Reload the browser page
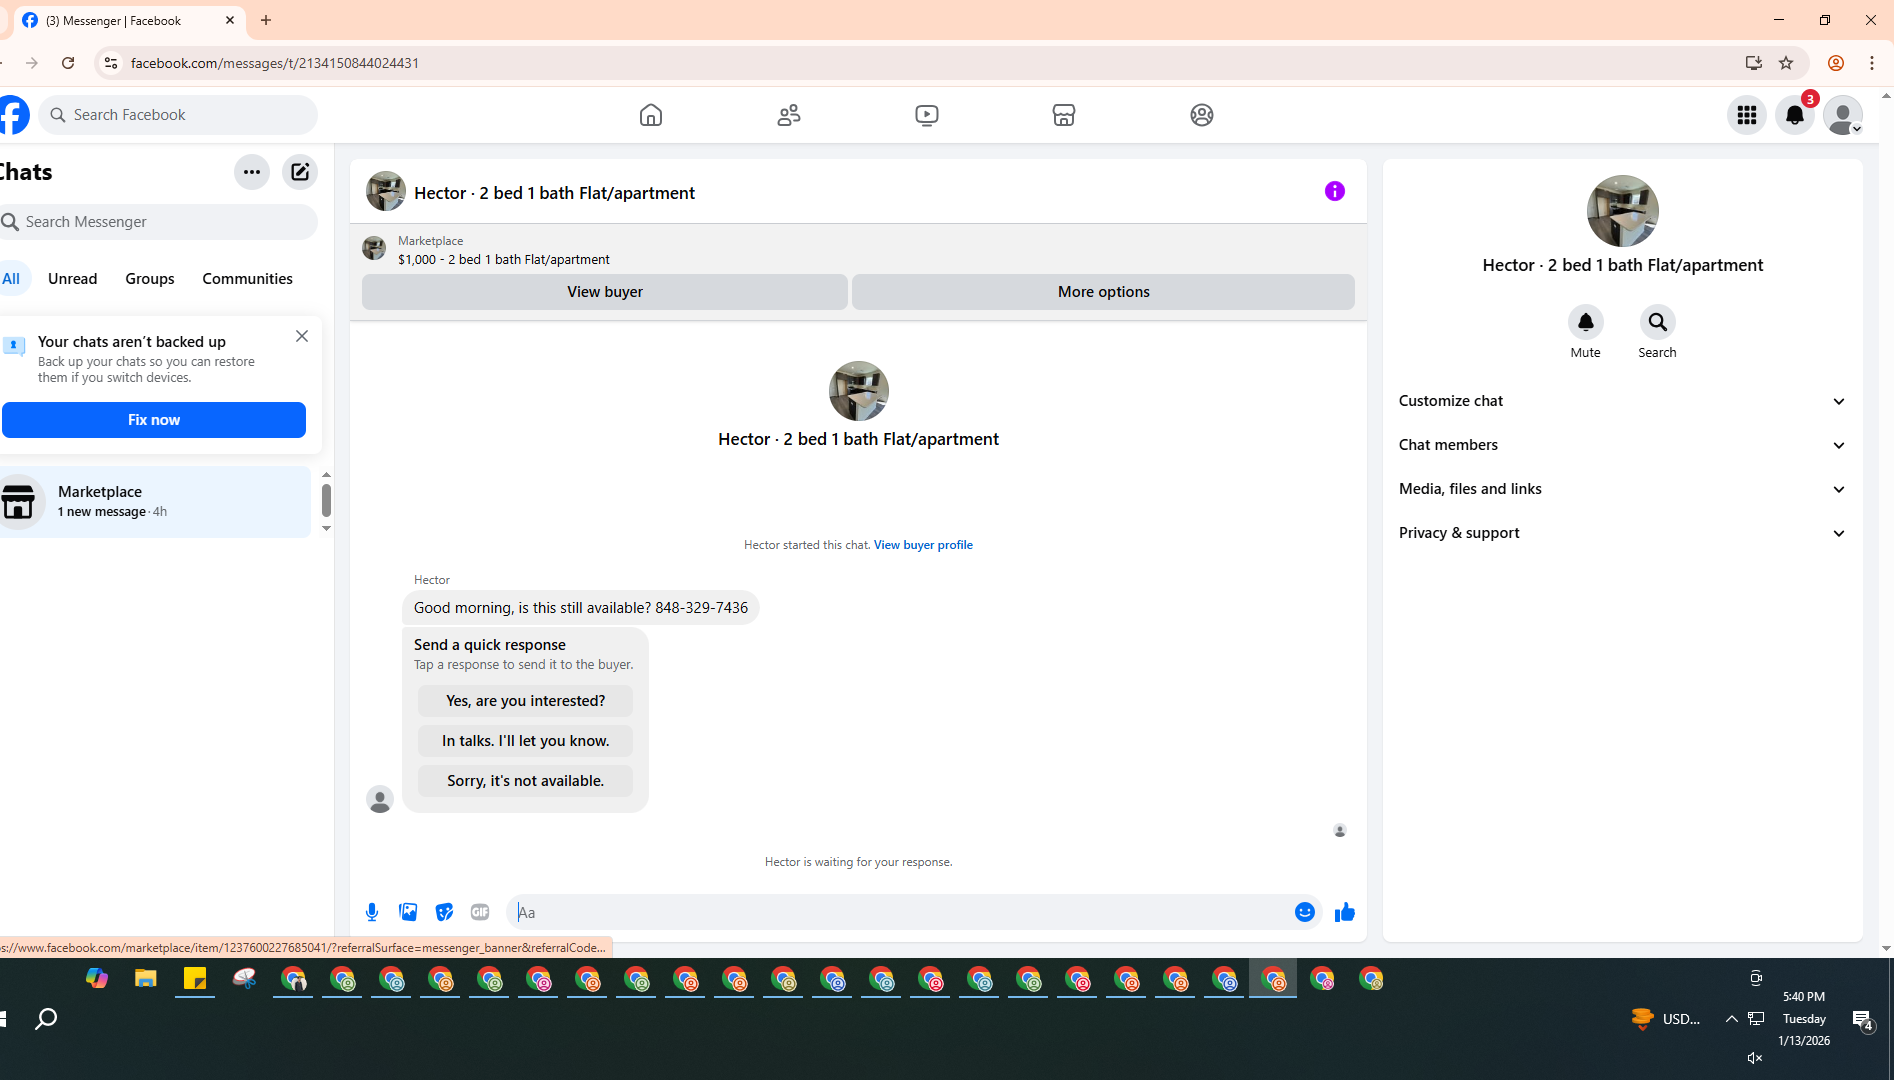 68,63
